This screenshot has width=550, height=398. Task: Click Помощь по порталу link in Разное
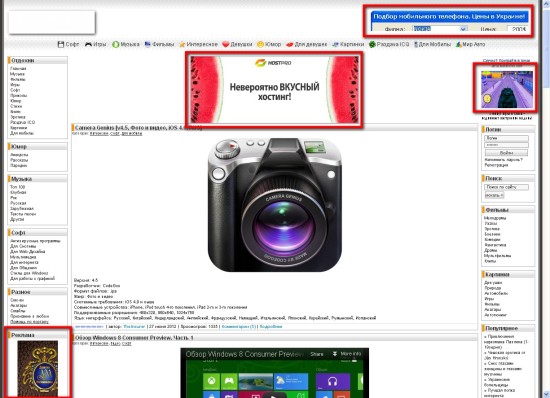29,322
